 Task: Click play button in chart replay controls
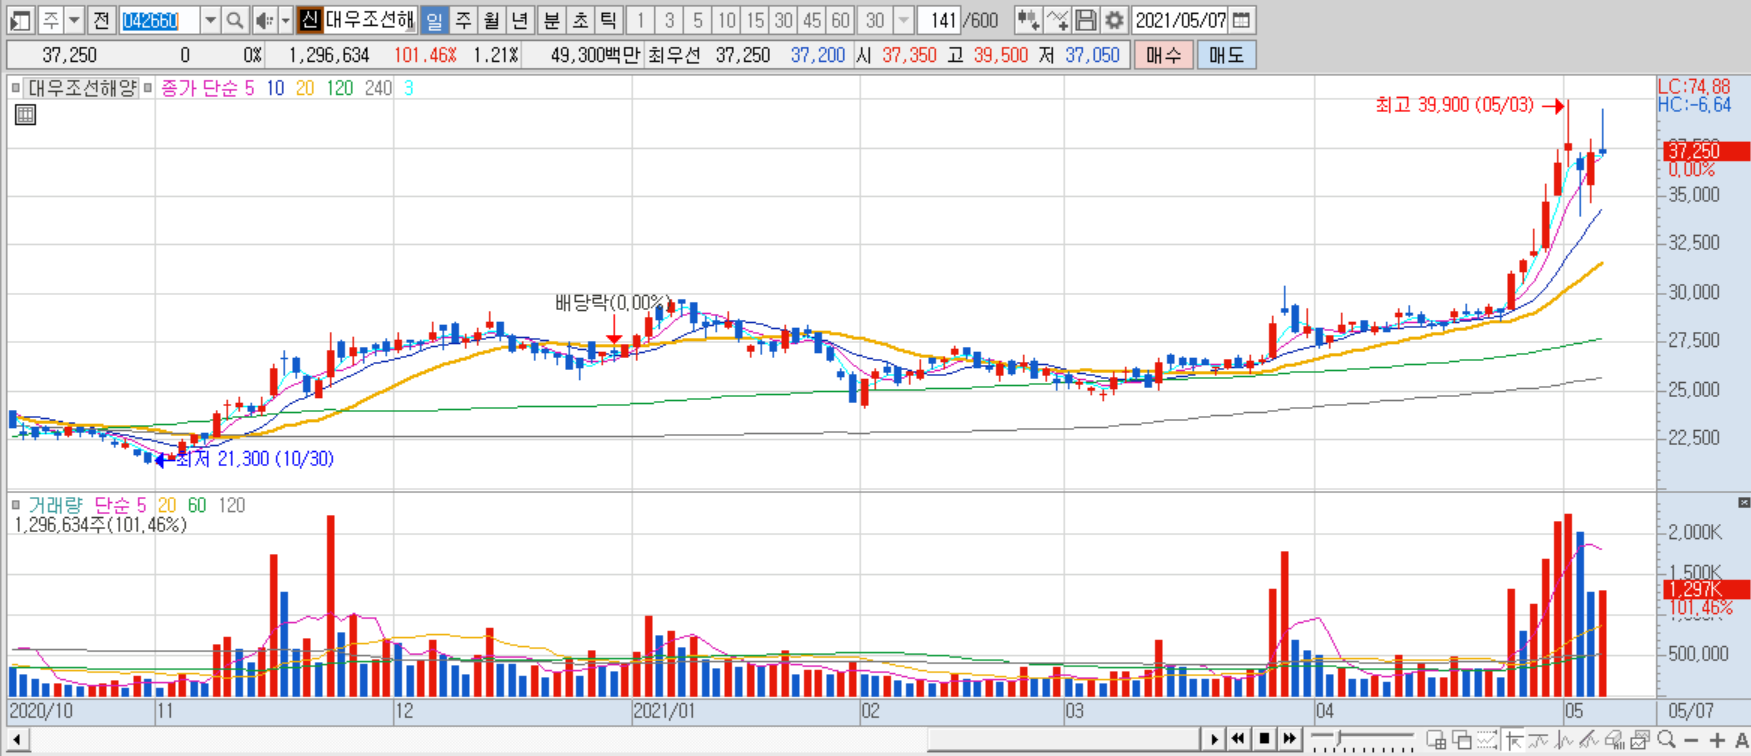point(1214,739)
